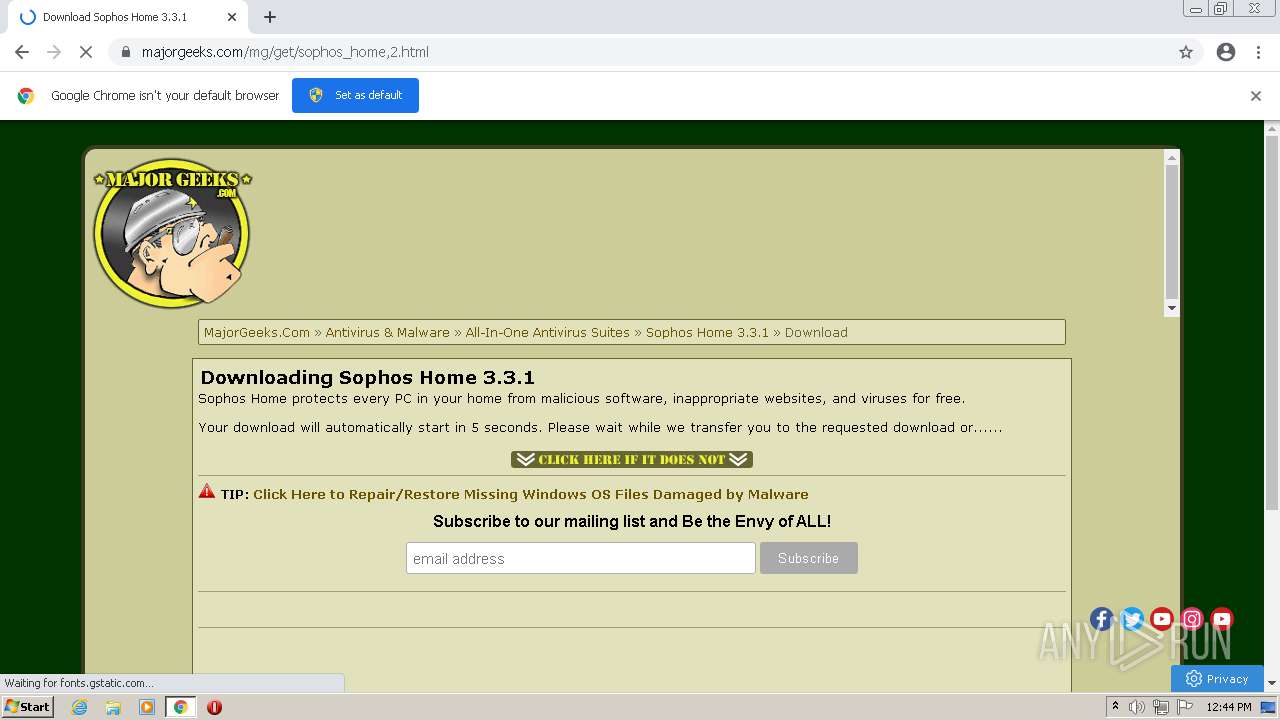Viewport: 1280px width, 720px height.
Task: Go back to previous page
Action: 22,52
